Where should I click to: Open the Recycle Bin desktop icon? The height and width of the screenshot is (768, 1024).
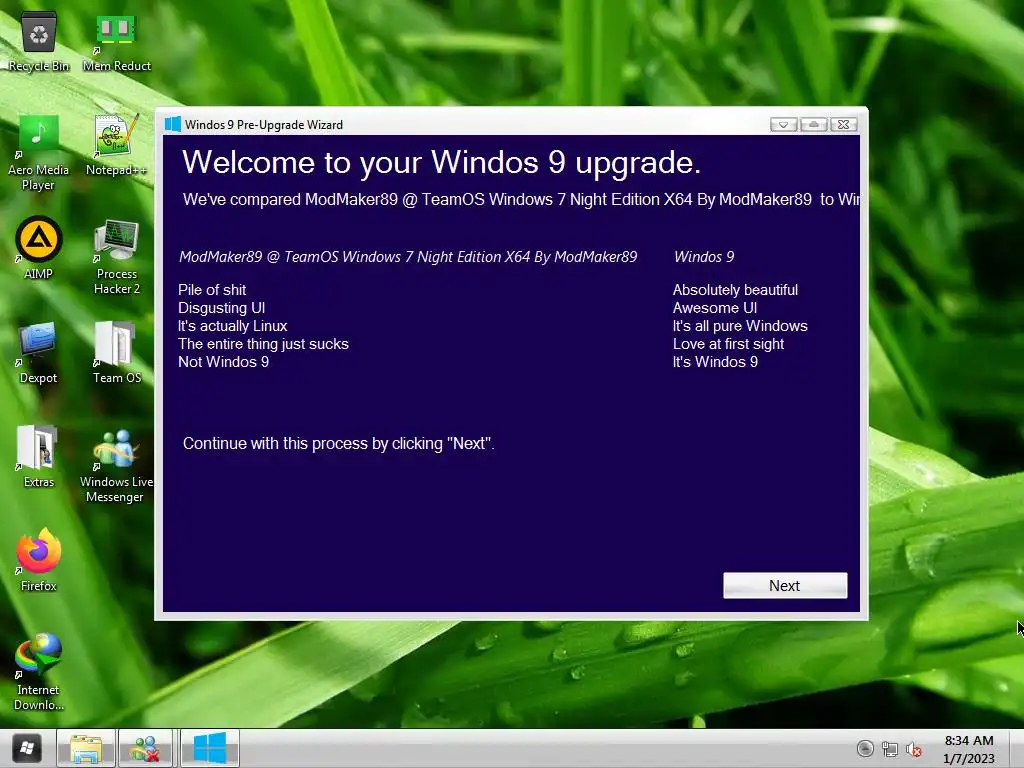coord(39,40)
